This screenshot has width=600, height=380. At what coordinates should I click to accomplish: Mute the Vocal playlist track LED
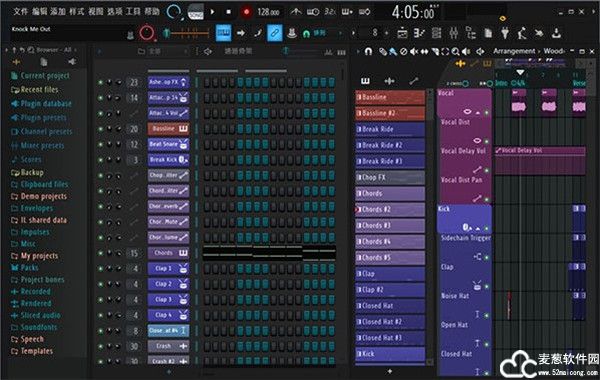[487, 113]
